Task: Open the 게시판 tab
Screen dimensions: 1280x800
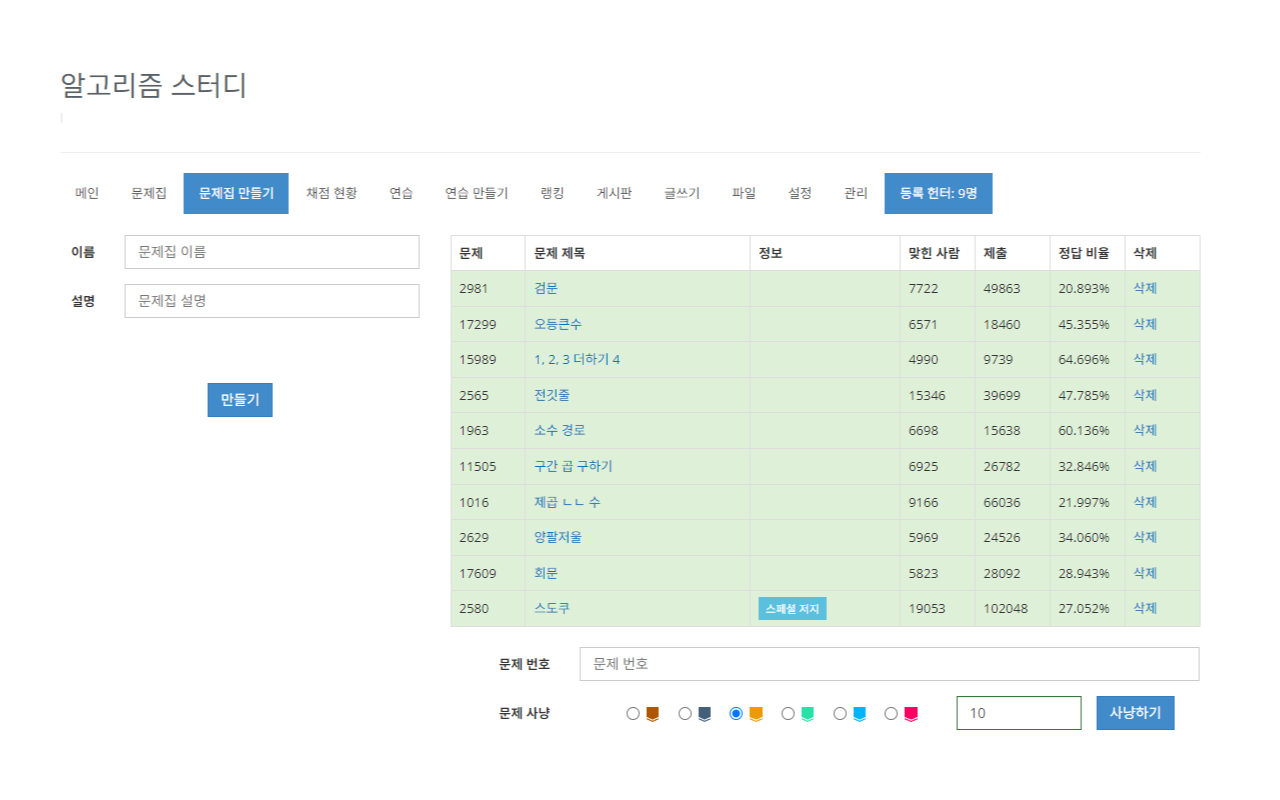Action: (x=614, y=194)
